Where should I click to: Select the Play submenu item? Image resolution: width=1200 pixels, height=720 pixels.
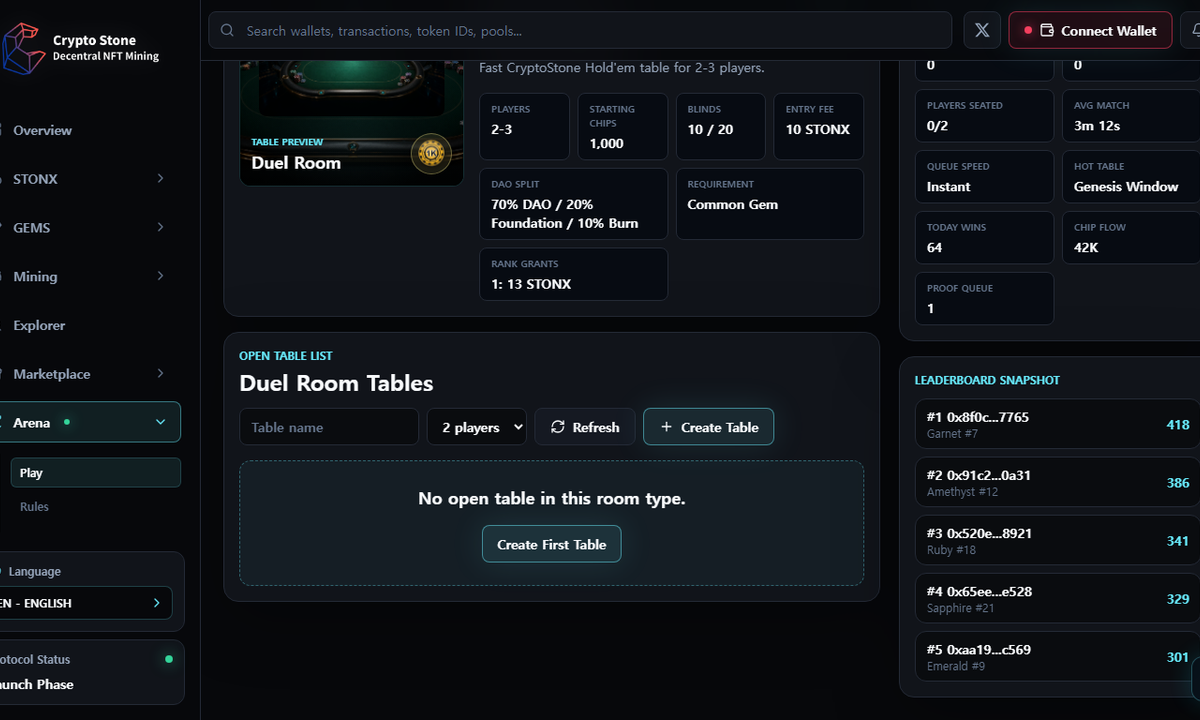[x=96, y=473]
